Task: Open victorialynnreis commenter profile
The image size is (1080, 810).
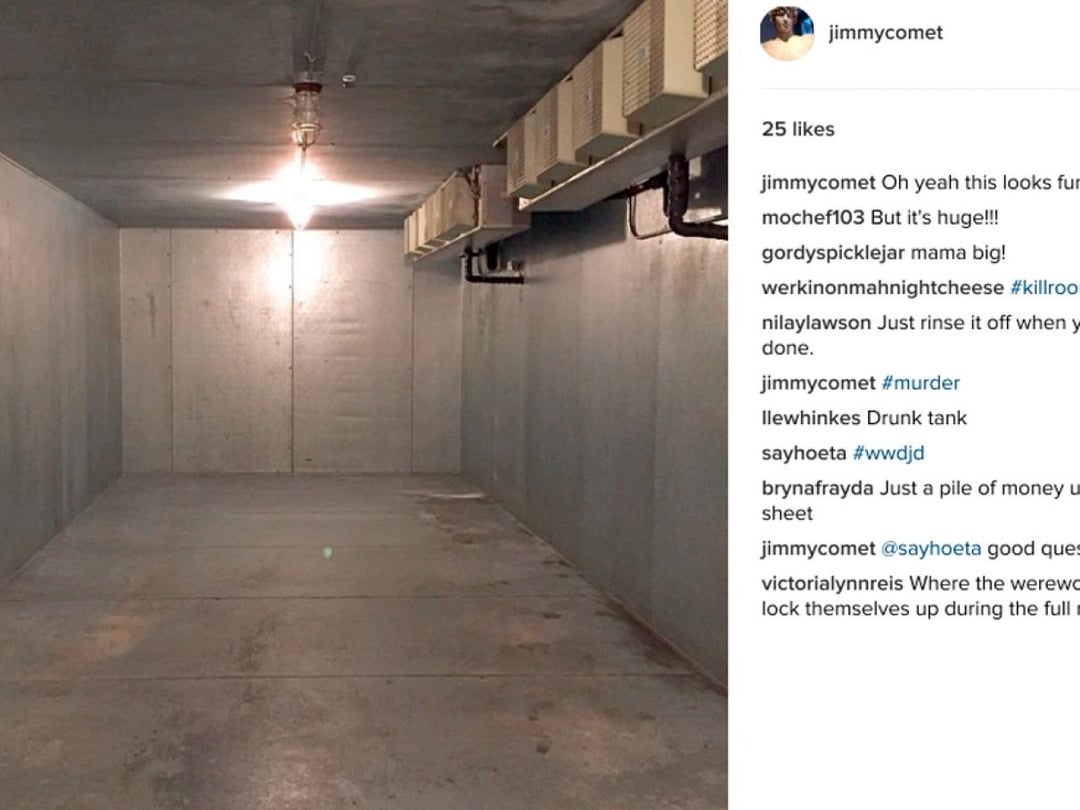Action: [832, 584]
